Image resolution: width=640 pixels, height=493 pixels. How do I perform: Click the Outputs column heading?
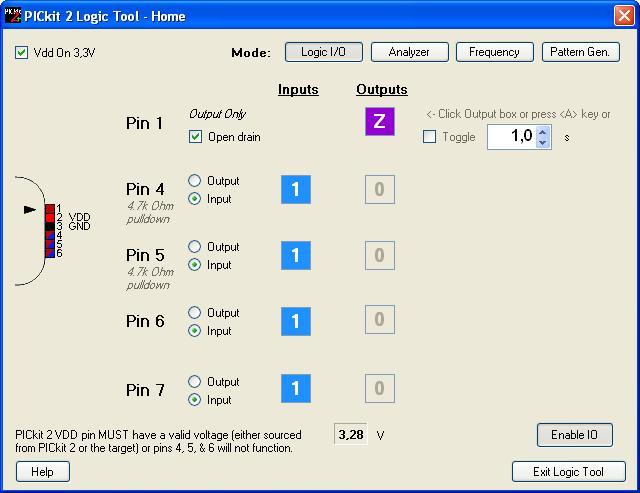click(x=382, y=89)
